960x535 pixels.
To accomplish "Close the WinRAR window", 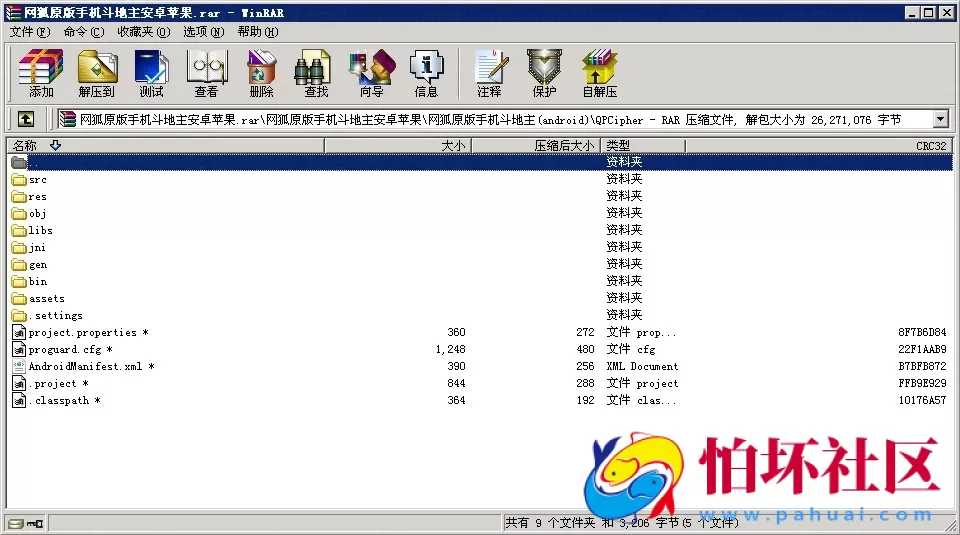I will 947,12.
